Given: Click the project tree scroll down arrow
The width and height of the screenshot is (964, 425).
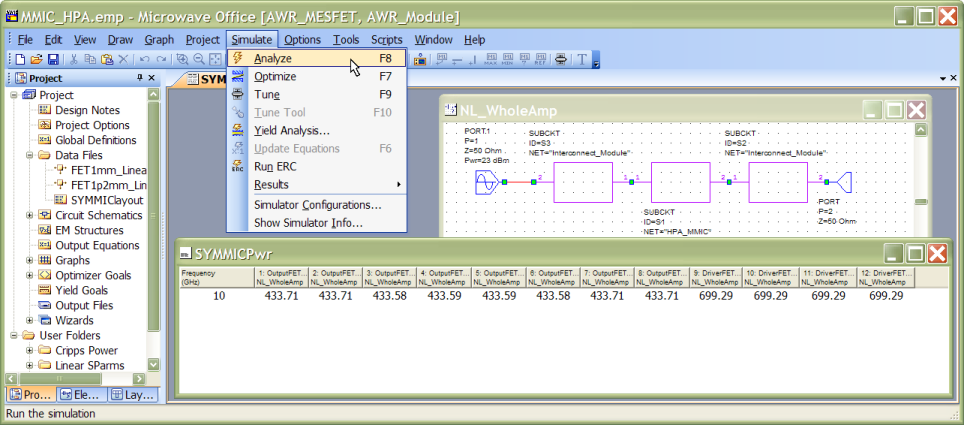Looking at the screenshot, I should (152, 364).
